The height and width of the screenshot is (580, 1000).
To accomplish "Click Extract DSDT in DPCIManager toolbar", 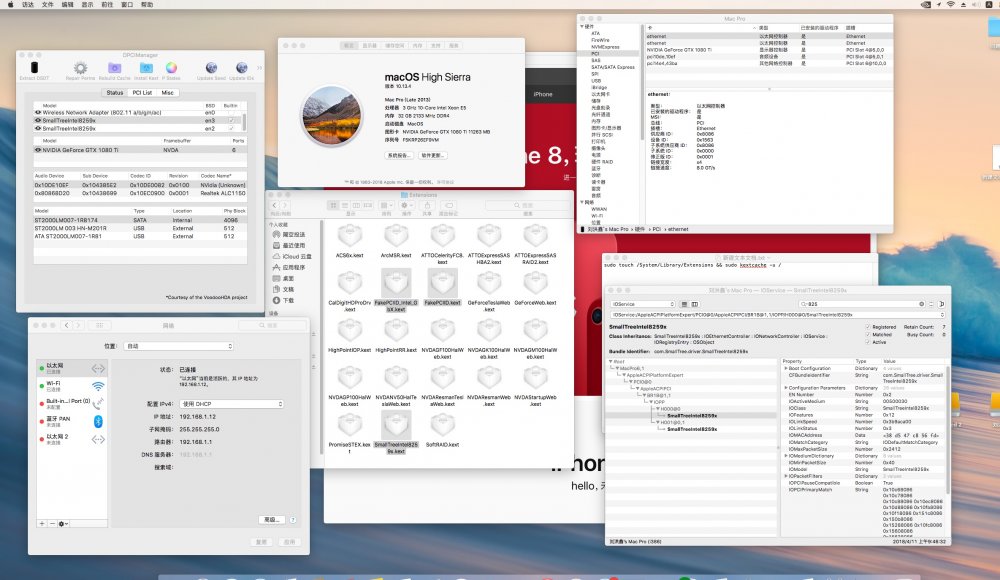I will [x=34, y=70].
